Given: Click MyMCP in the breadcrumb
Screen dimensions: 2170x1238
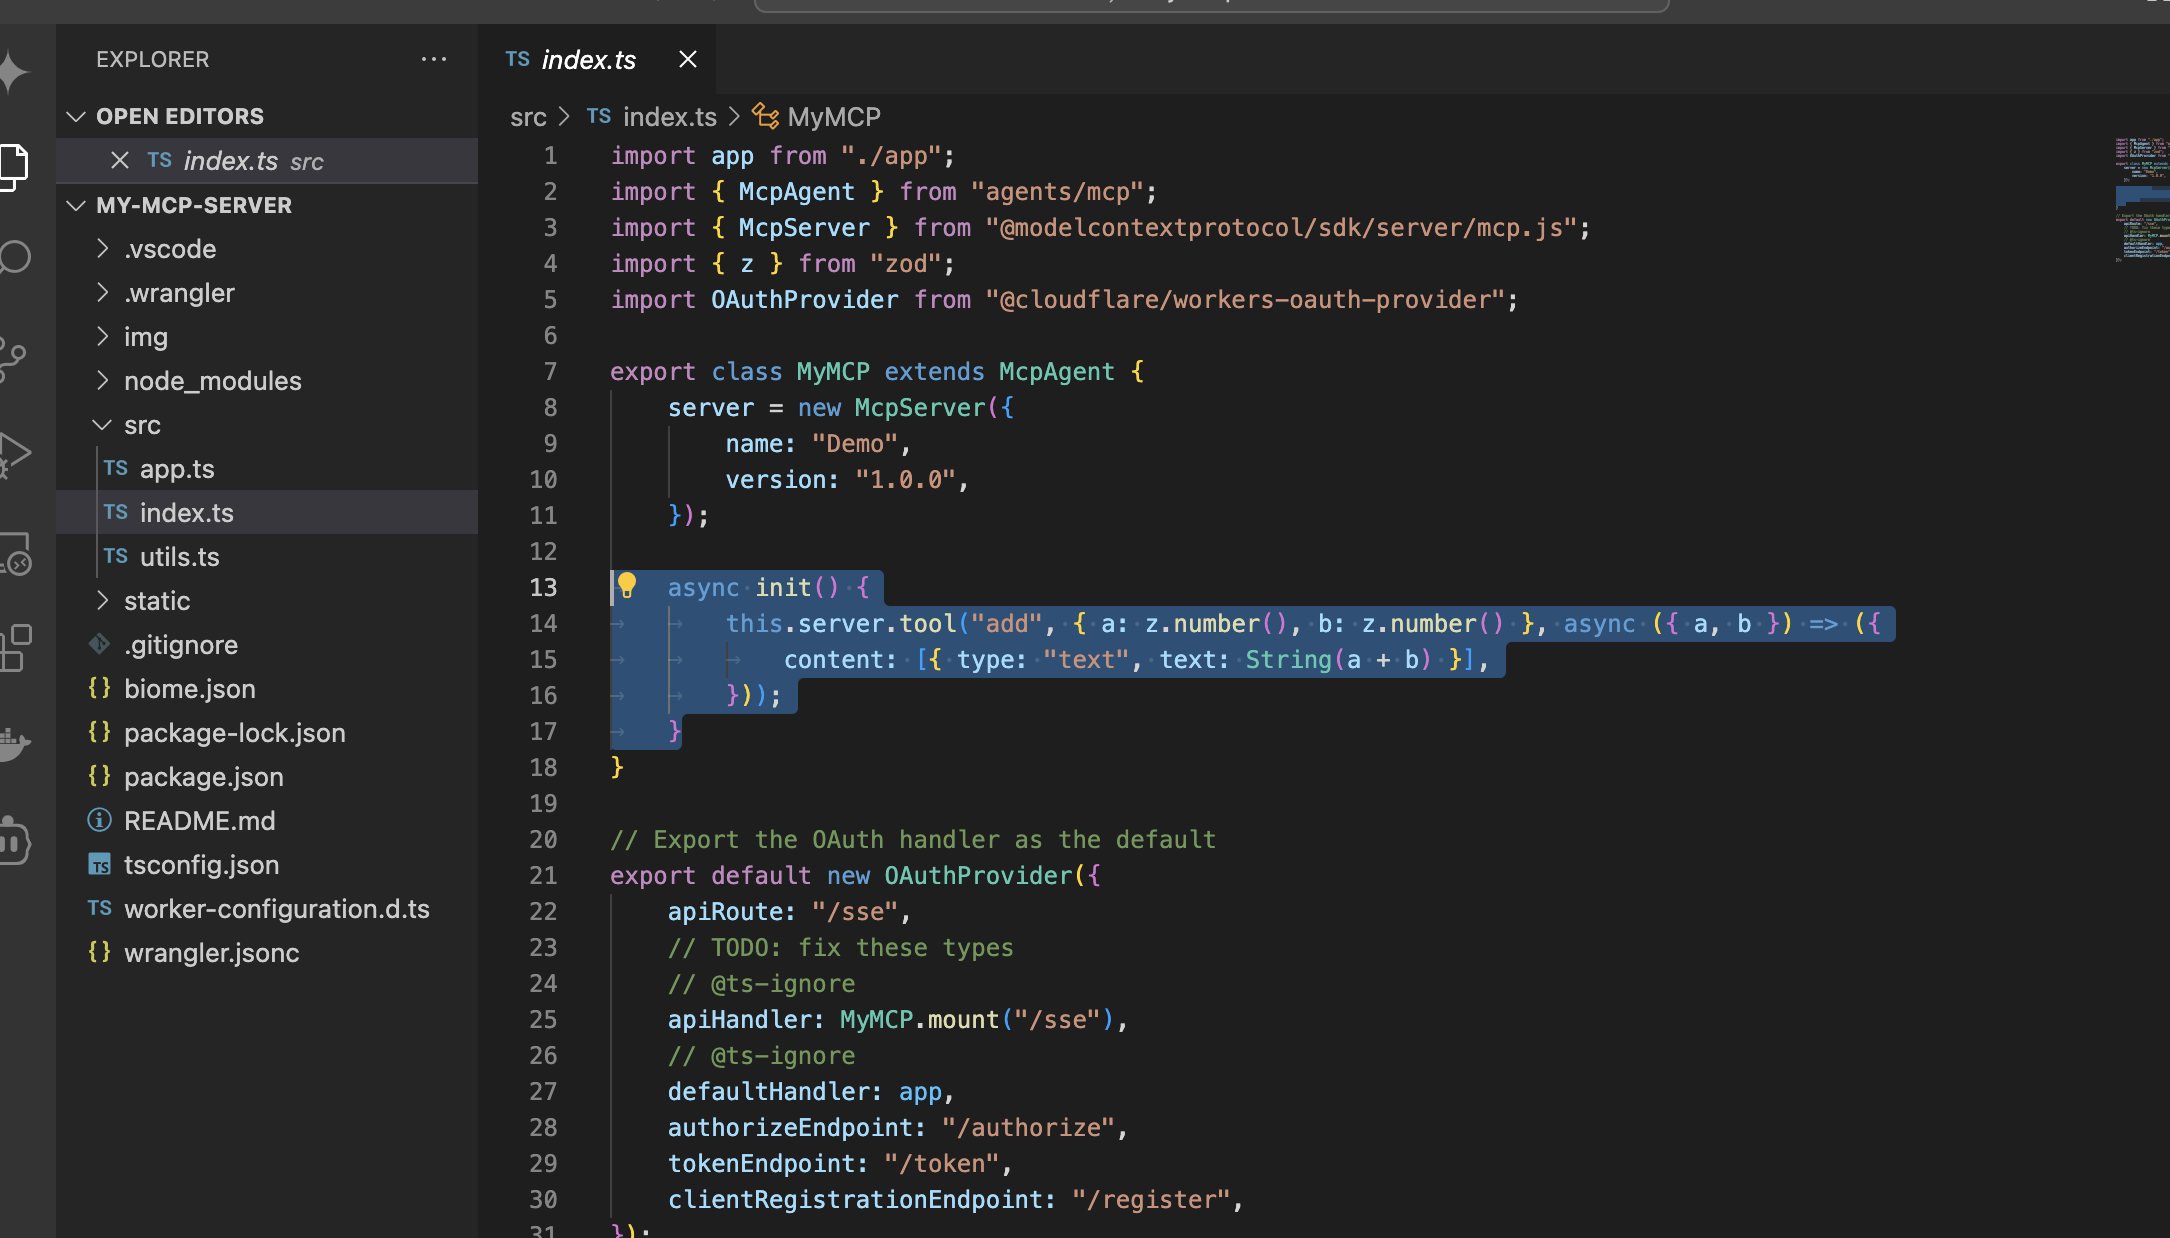Looking at the screenshot, I should tap(833, 117).
